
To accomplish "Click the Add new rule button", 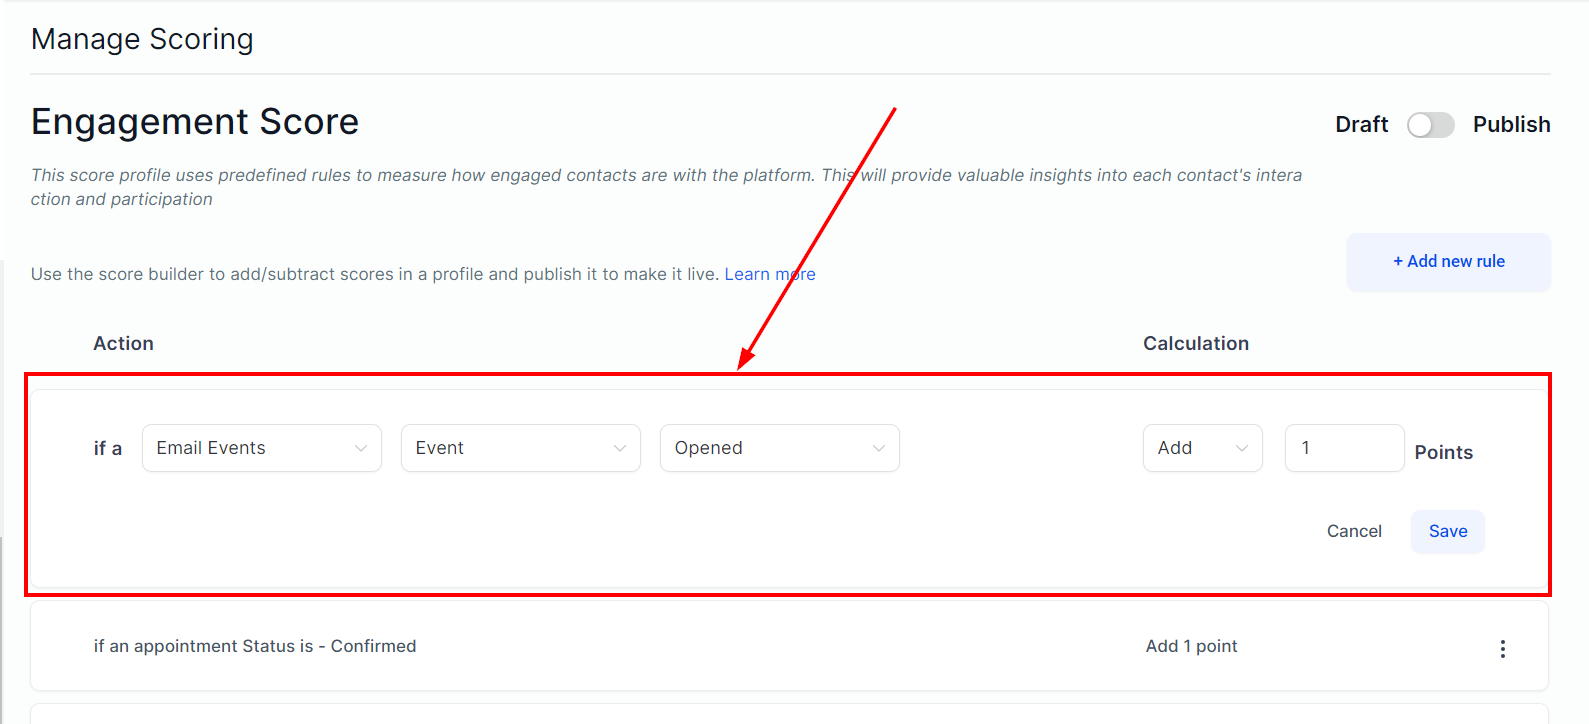I will (x=1448, y=262).
